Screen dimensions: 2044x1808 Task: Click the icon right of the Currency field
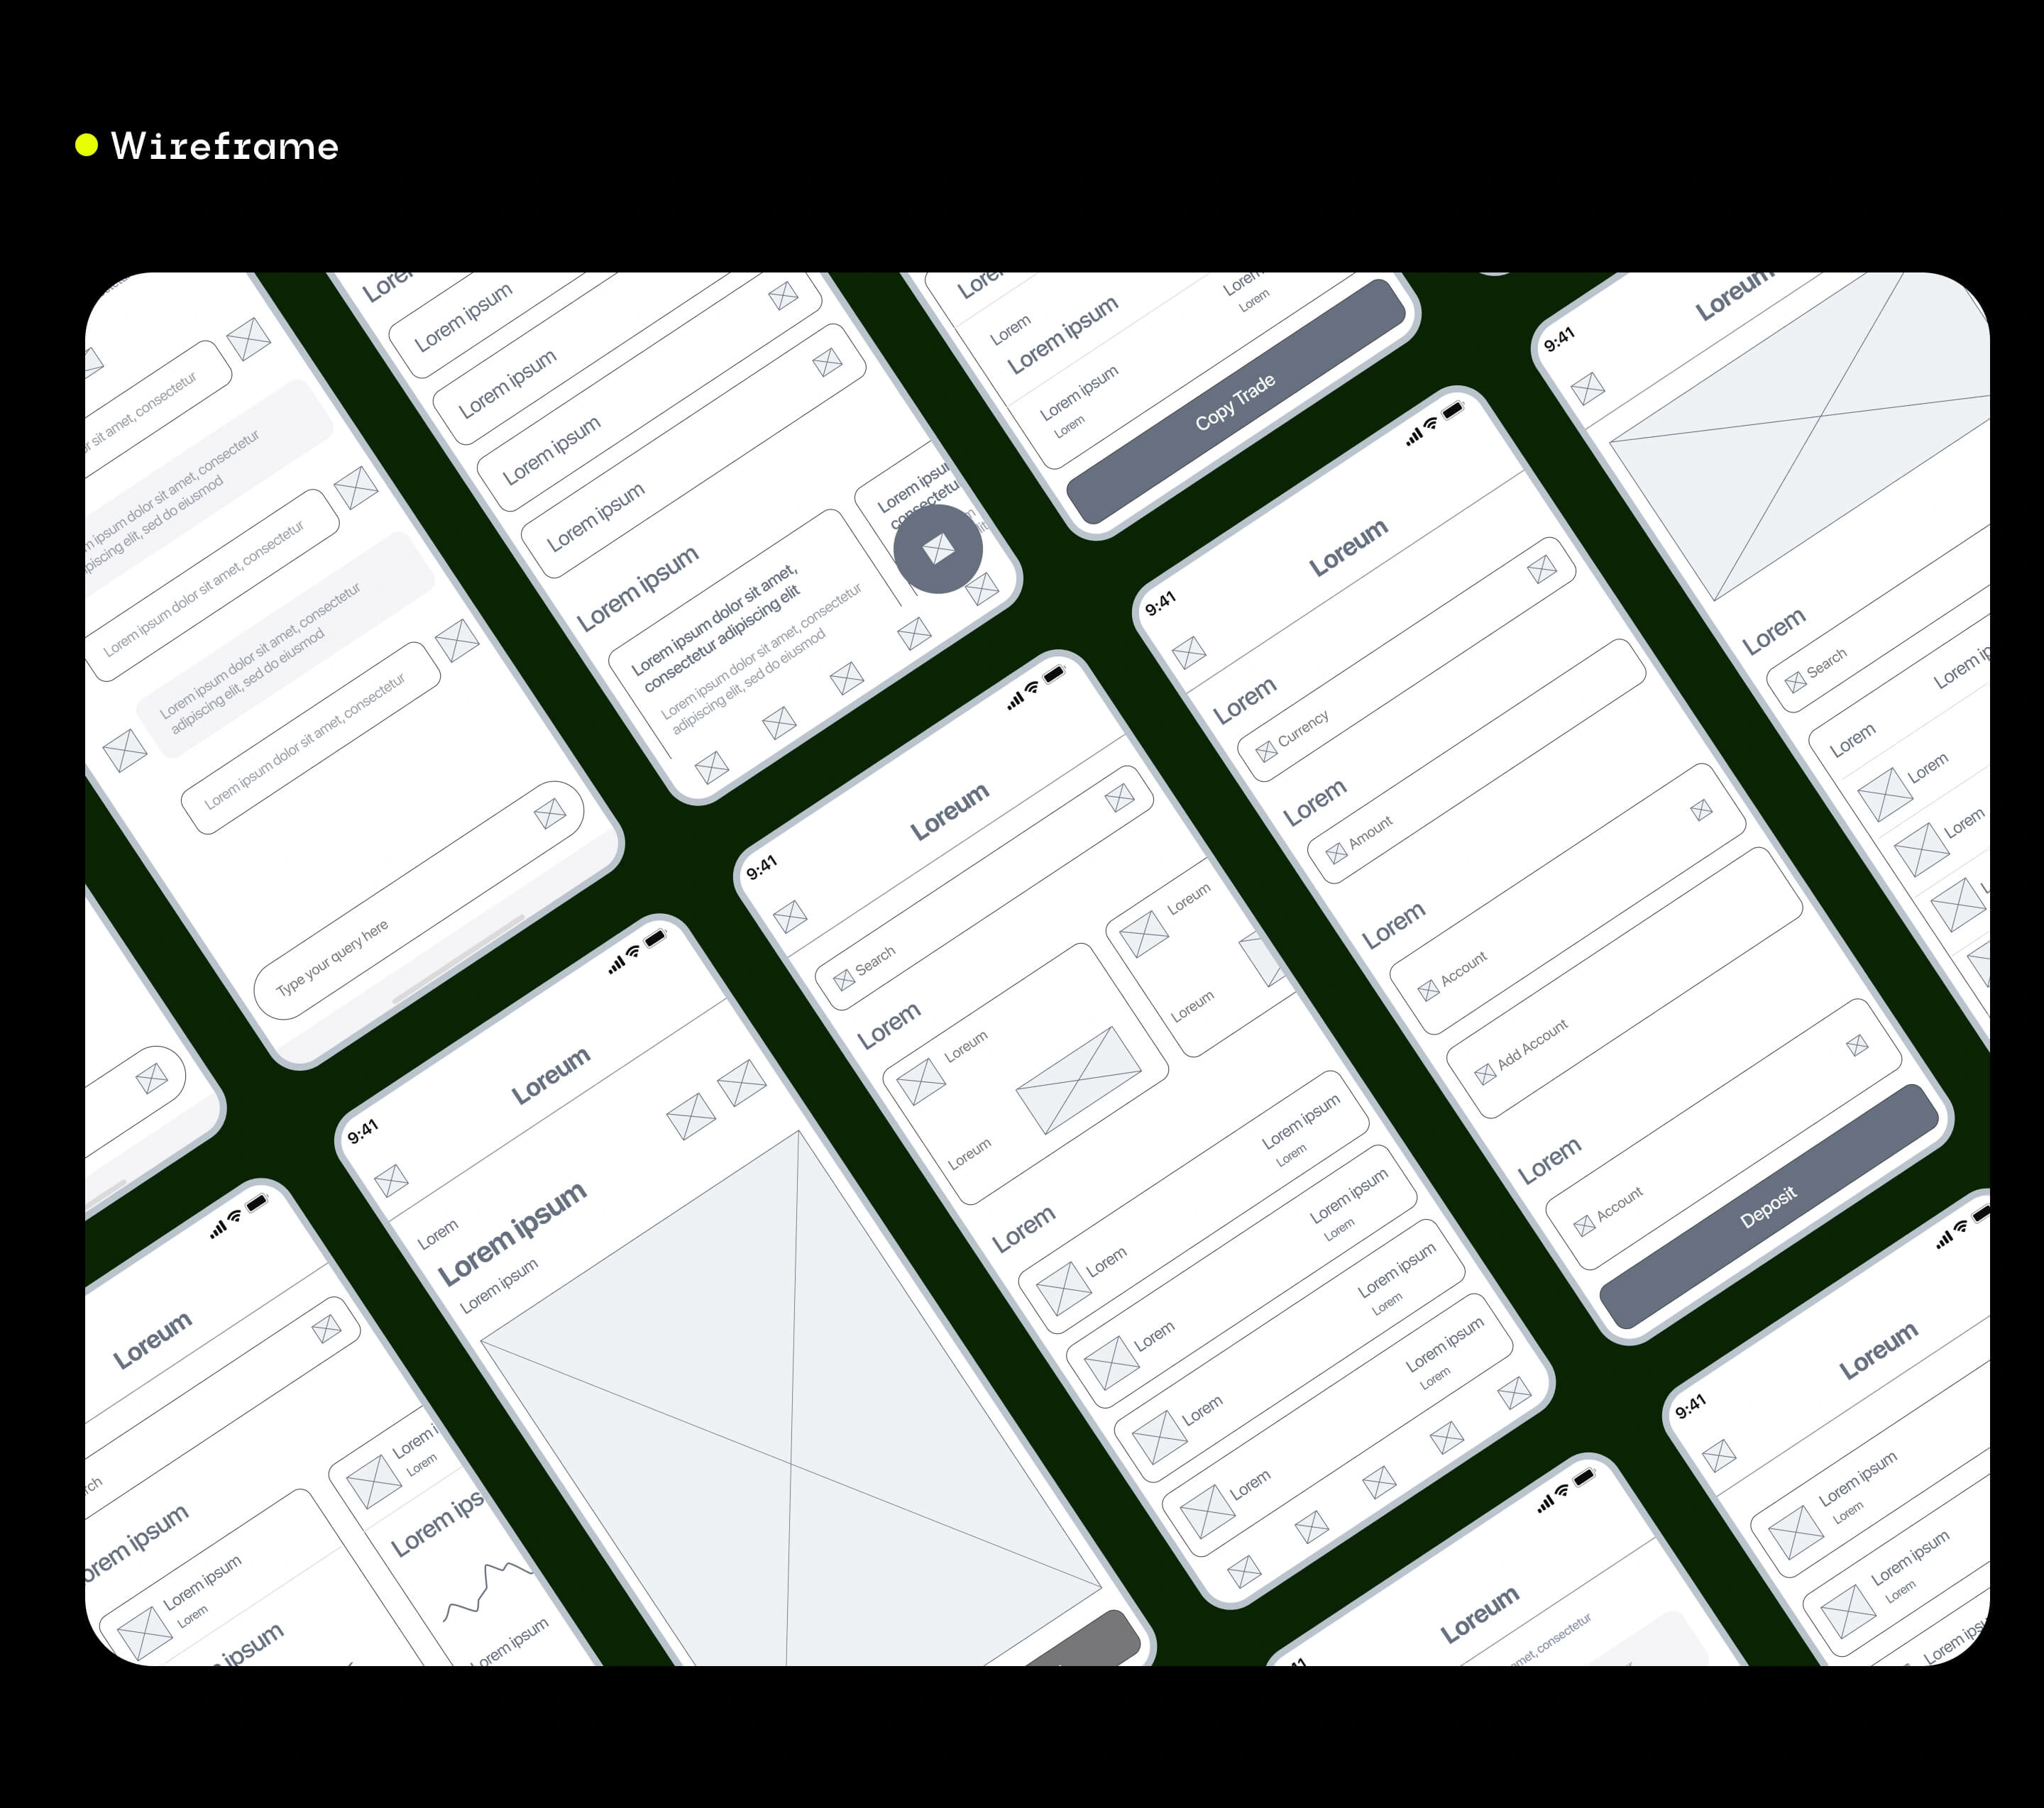[1541, 569]
